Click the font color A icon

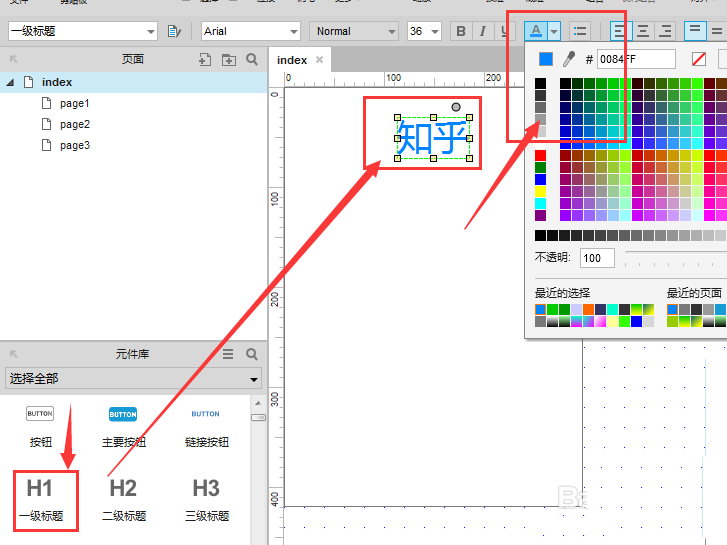click(536, 31)
